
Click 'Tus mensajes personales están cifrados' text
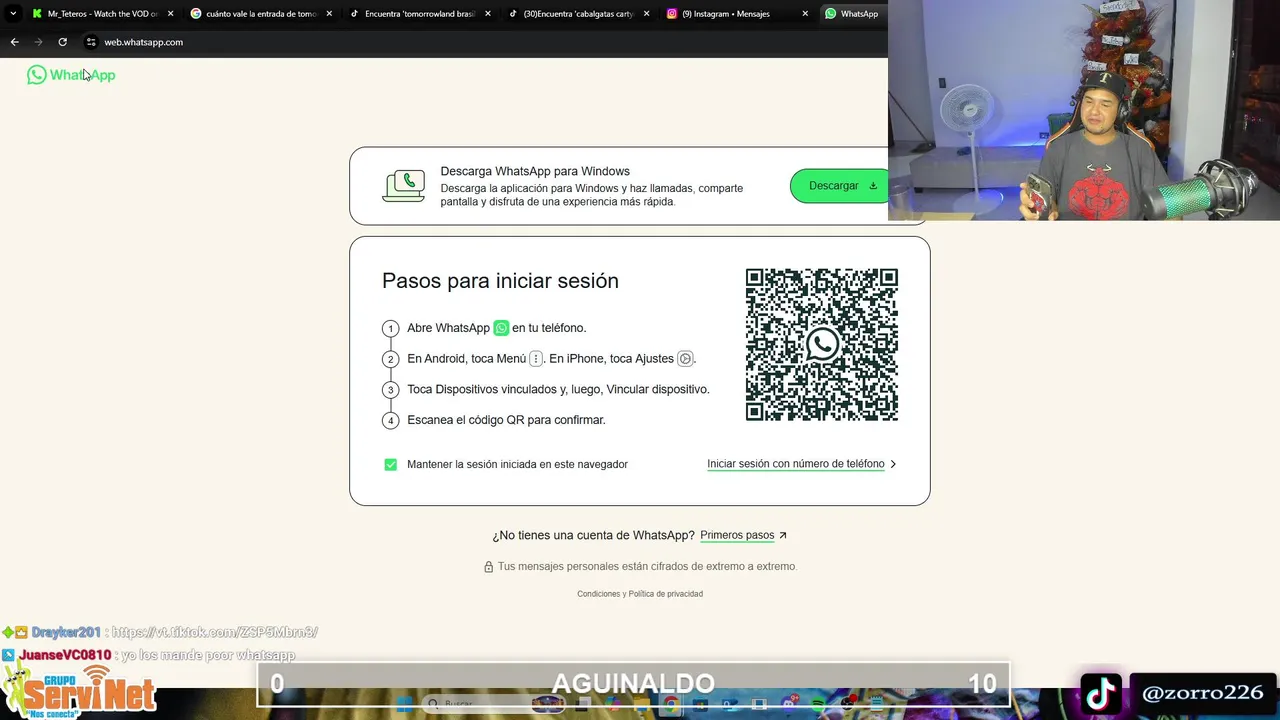point(646,566)
